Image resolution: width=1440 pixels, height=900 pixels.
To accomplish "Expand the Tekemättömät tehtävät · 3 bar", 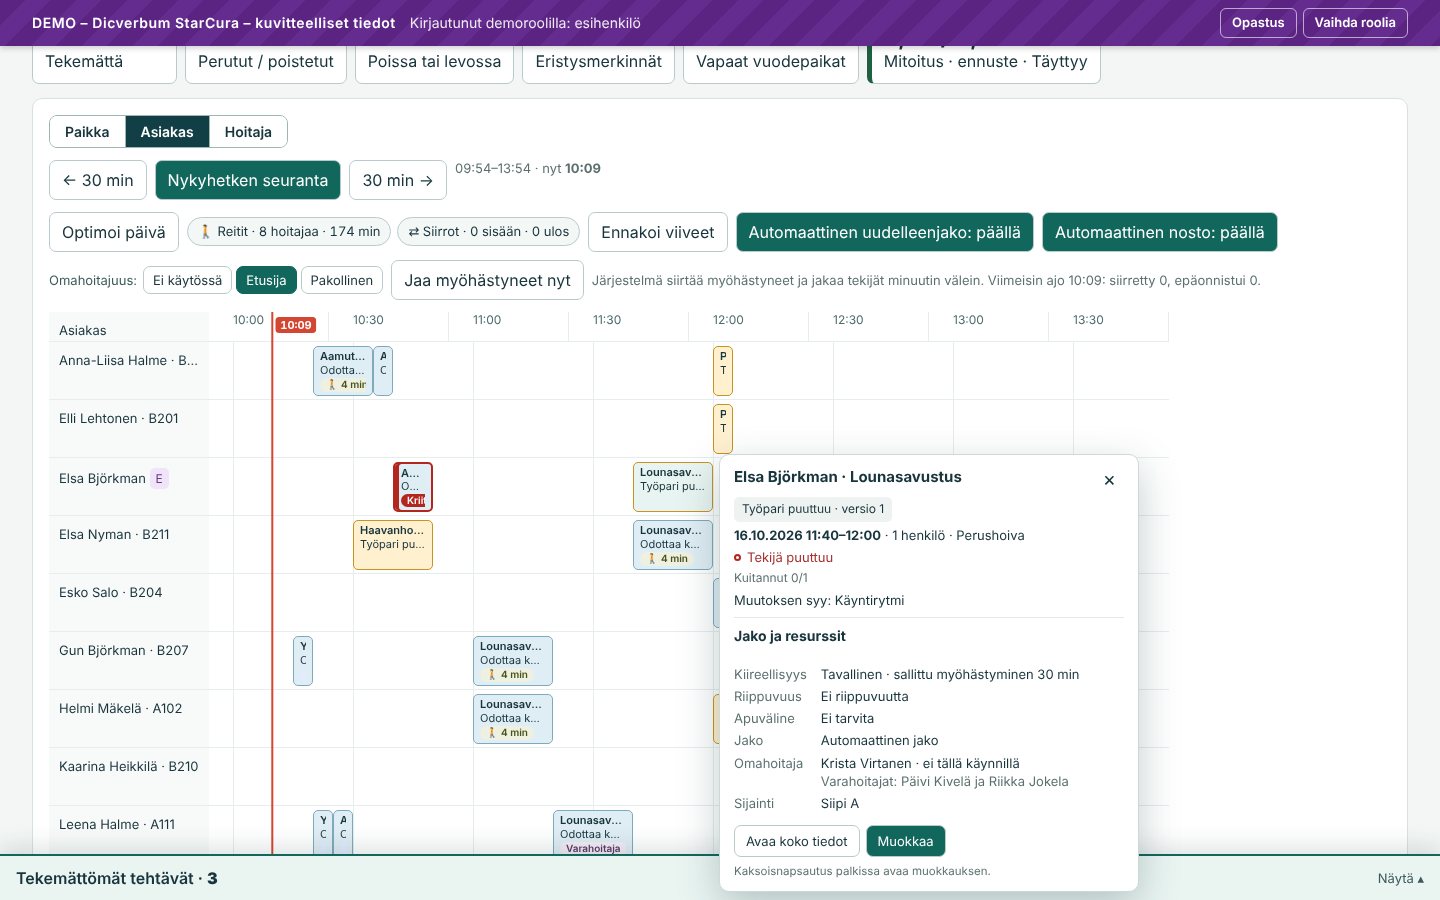I will [x=117, y=878].
